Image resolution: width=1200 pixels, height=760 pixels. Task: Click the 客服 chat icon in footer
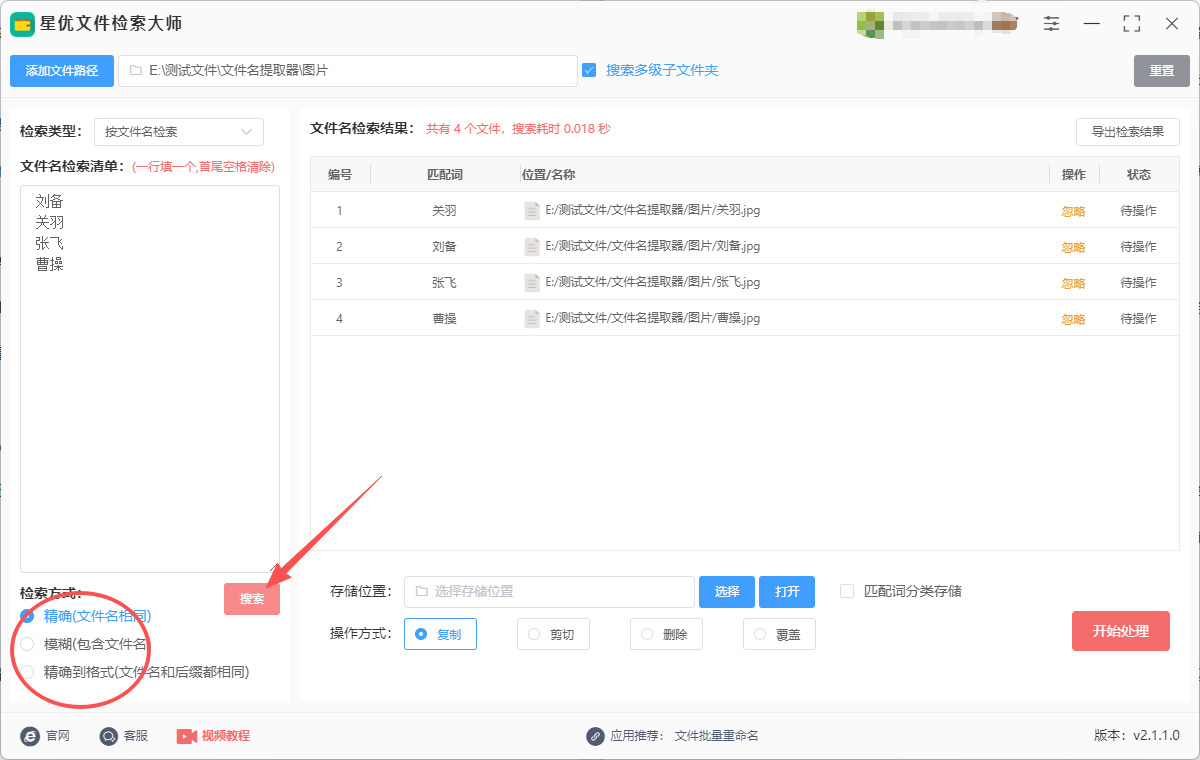click(109, 736)
